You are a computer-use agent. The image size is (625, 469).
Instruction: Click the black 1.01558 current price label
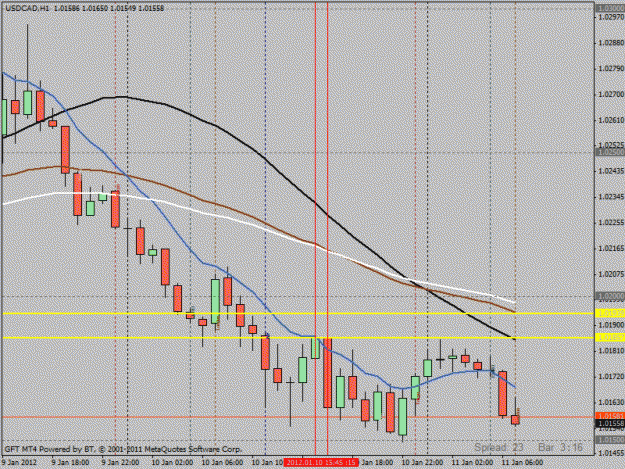(610, 424)
